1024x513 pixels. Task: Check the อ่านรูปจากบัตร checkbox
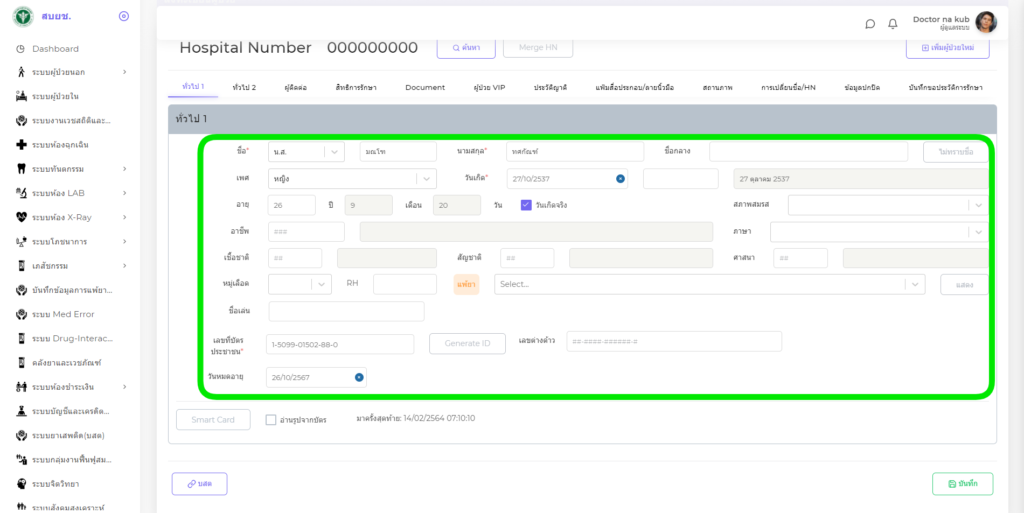coord(271,420)
